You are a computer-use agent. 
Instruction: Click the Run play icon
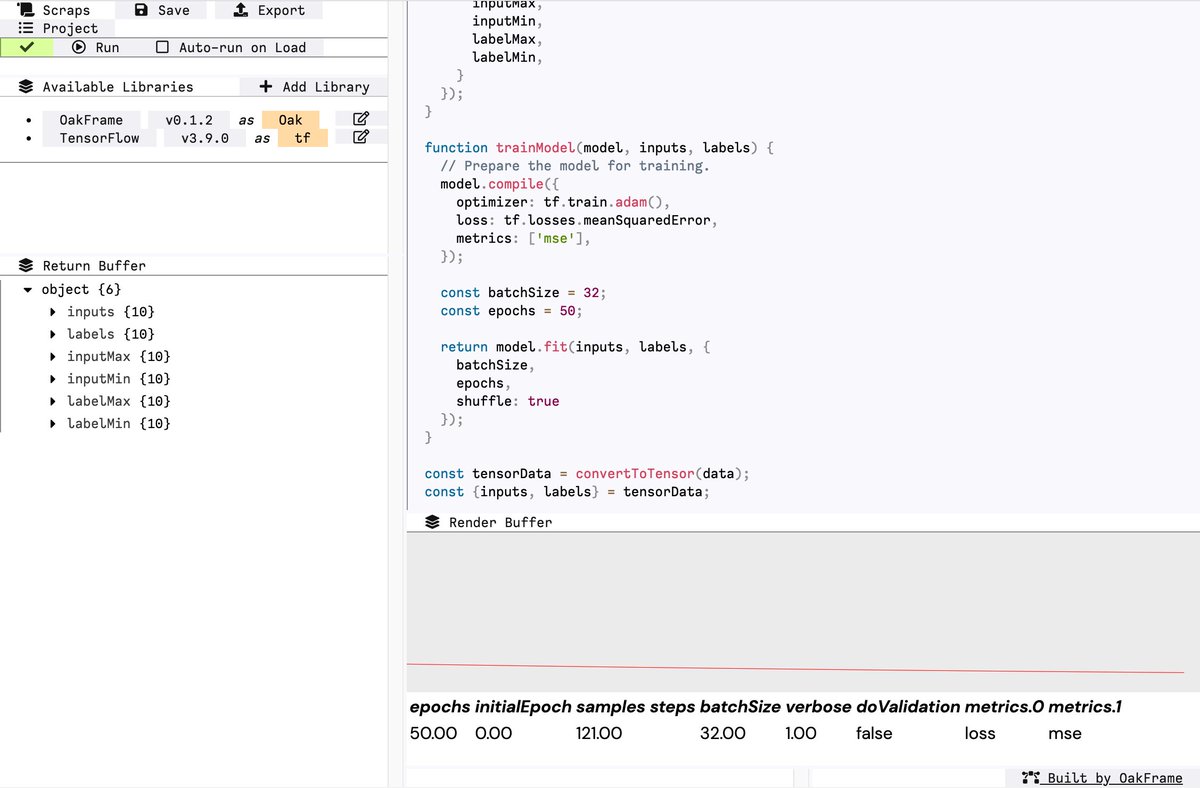79,47
